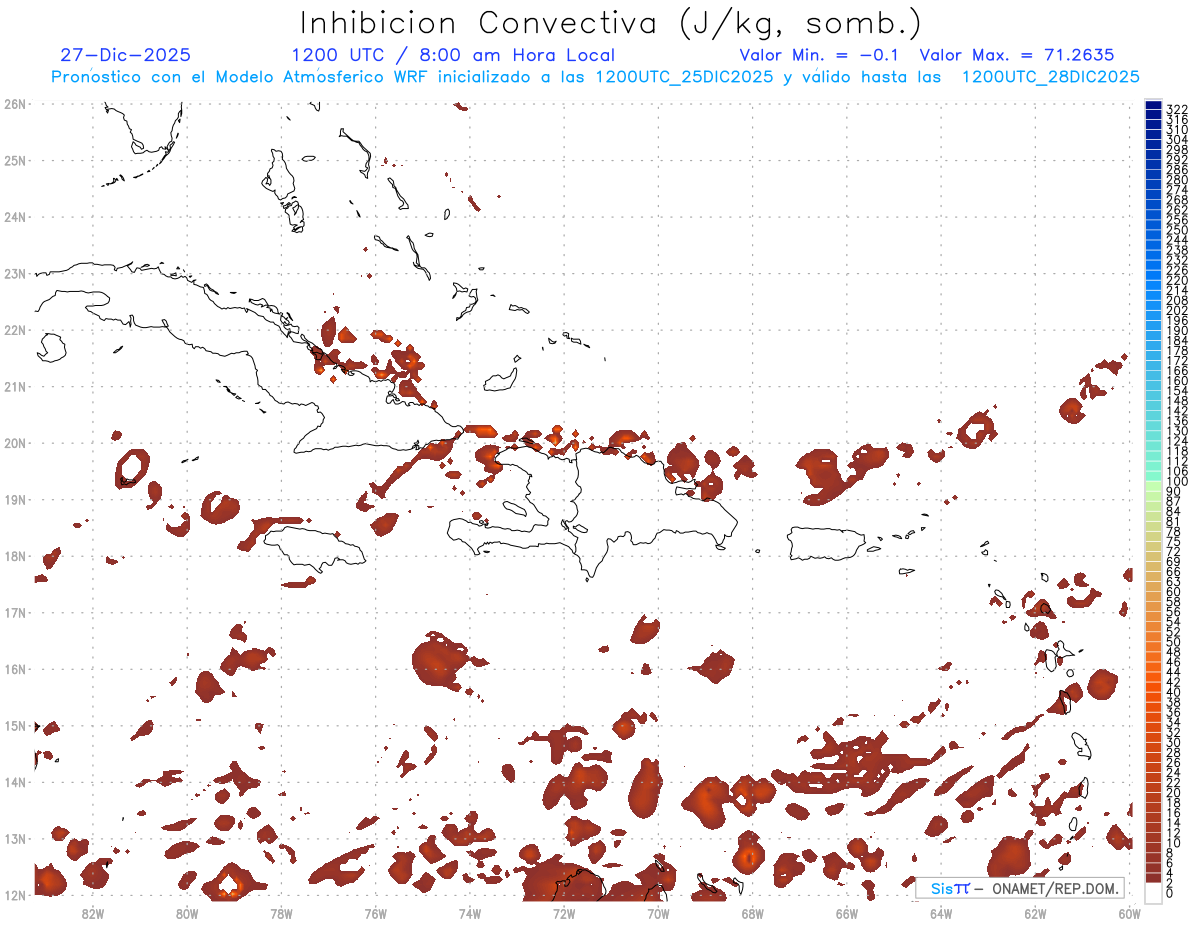Viewport: 1200px width, 927px height.
Task: Click the 'SisTT - ONAMET/REP.DOM.' credit box
Action: click(x=1020, y=888)
